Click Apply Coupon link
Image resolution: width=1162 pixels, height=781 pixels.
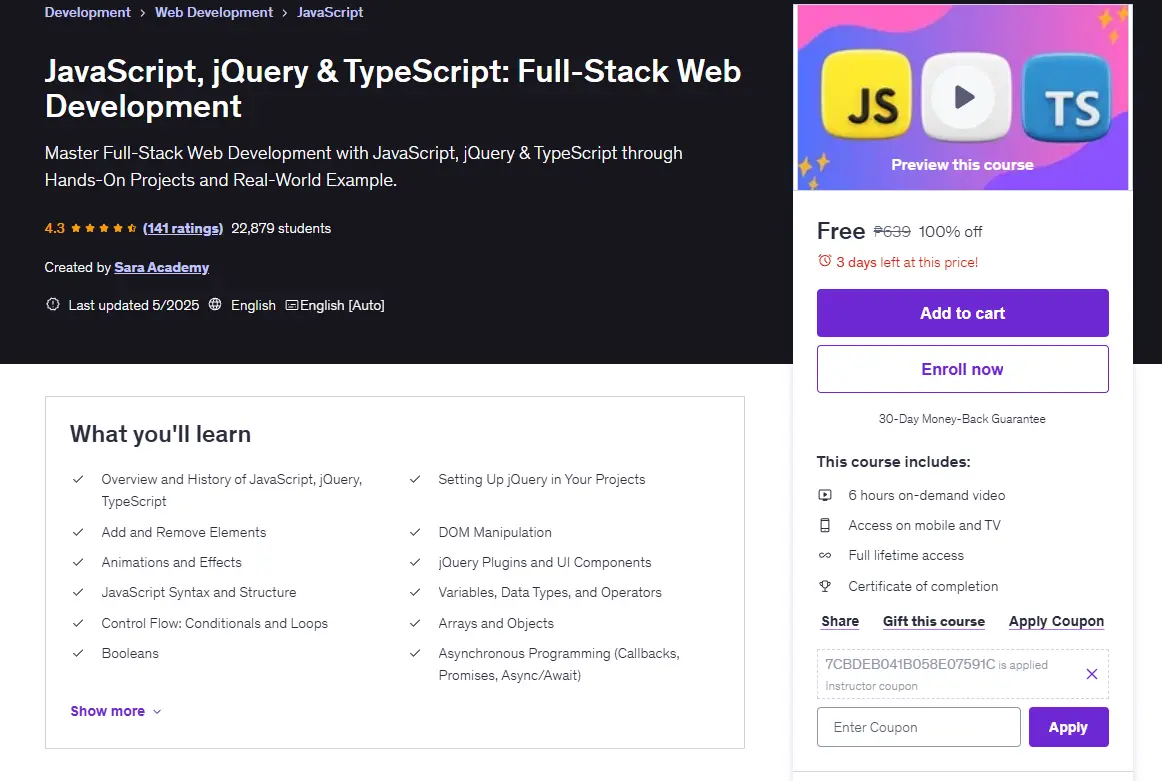pos(1056,621)
